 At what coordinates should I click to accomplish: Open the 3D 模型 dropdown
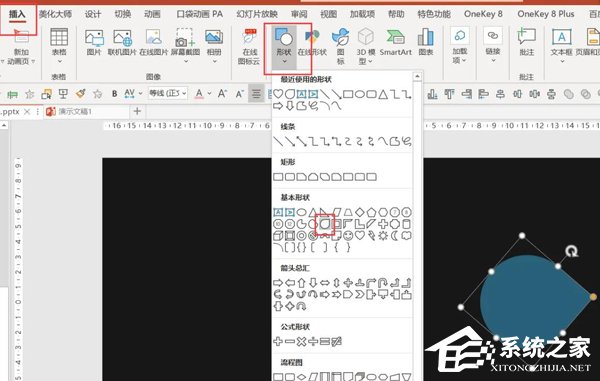click(365, 46)
